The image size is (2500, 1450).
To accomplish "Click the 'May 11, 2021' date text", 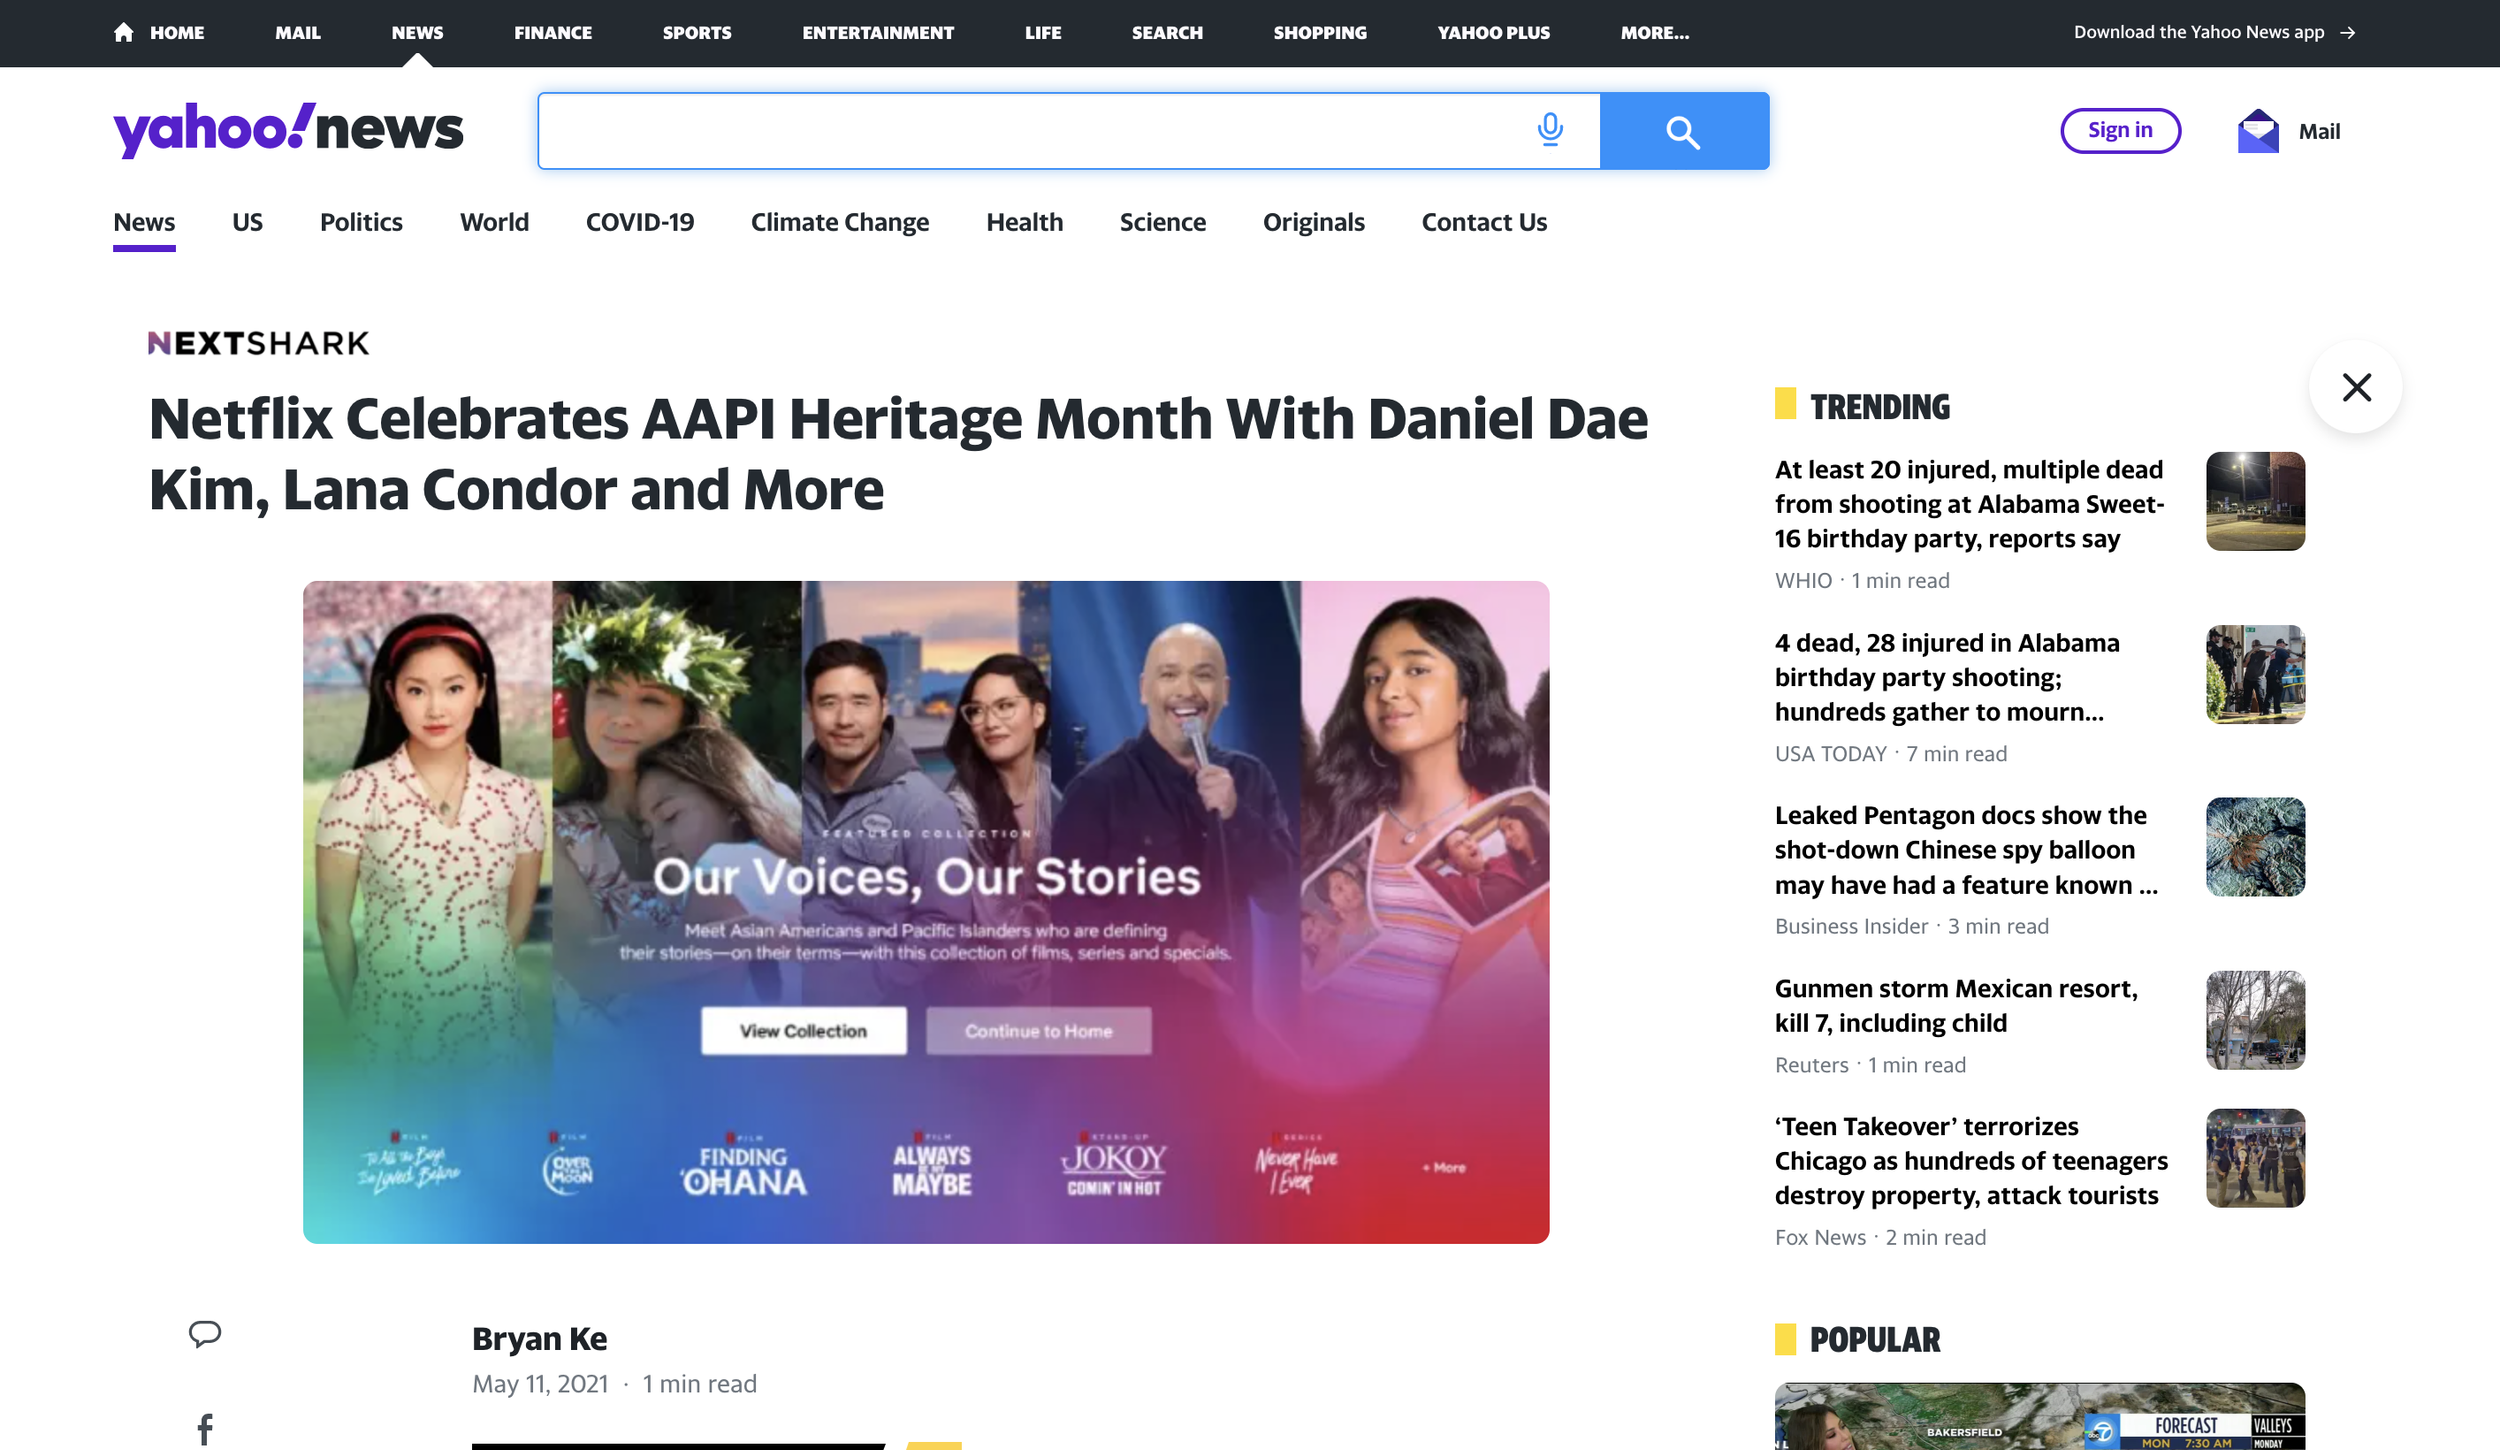I will (540, 1384).
